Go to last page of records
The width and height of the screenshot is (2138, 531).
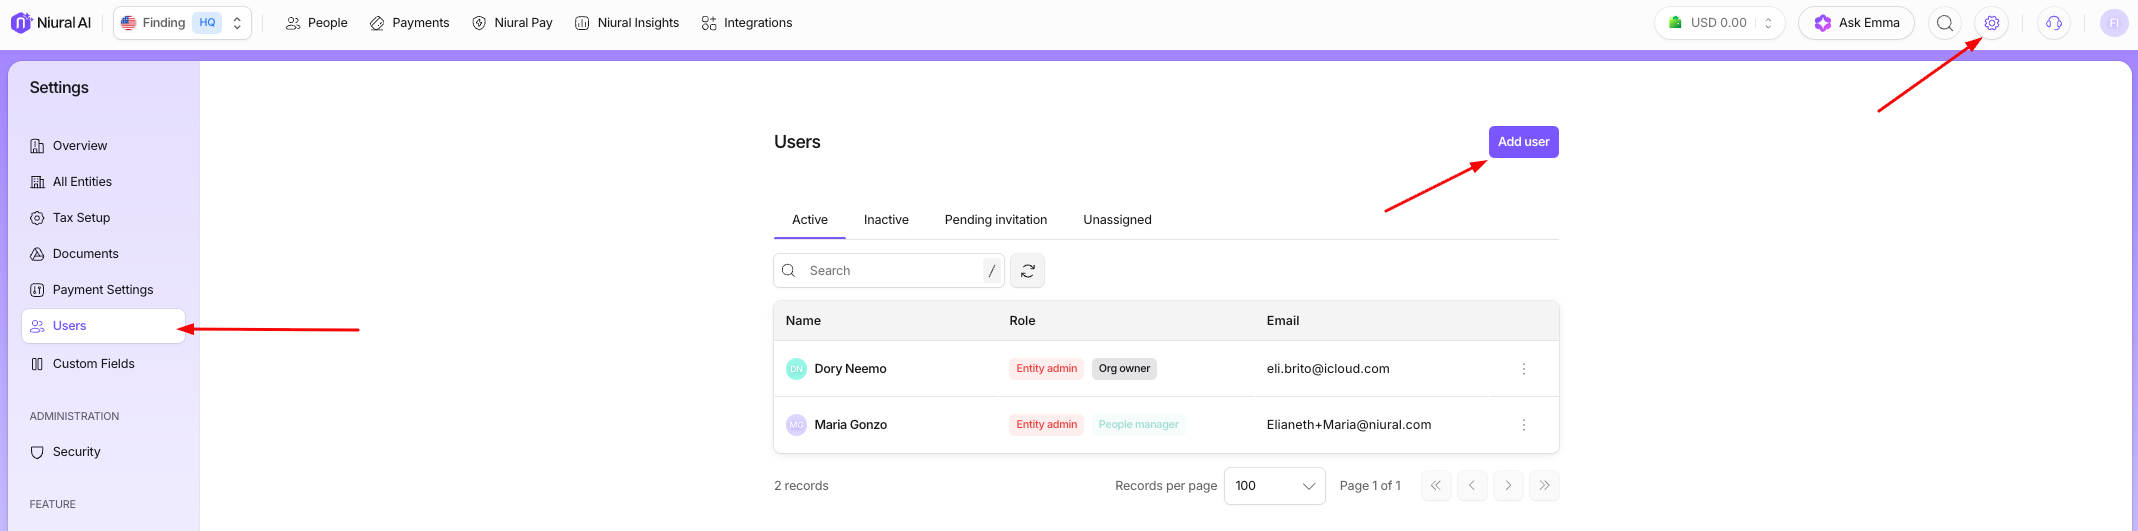(x=1544, y=486)
